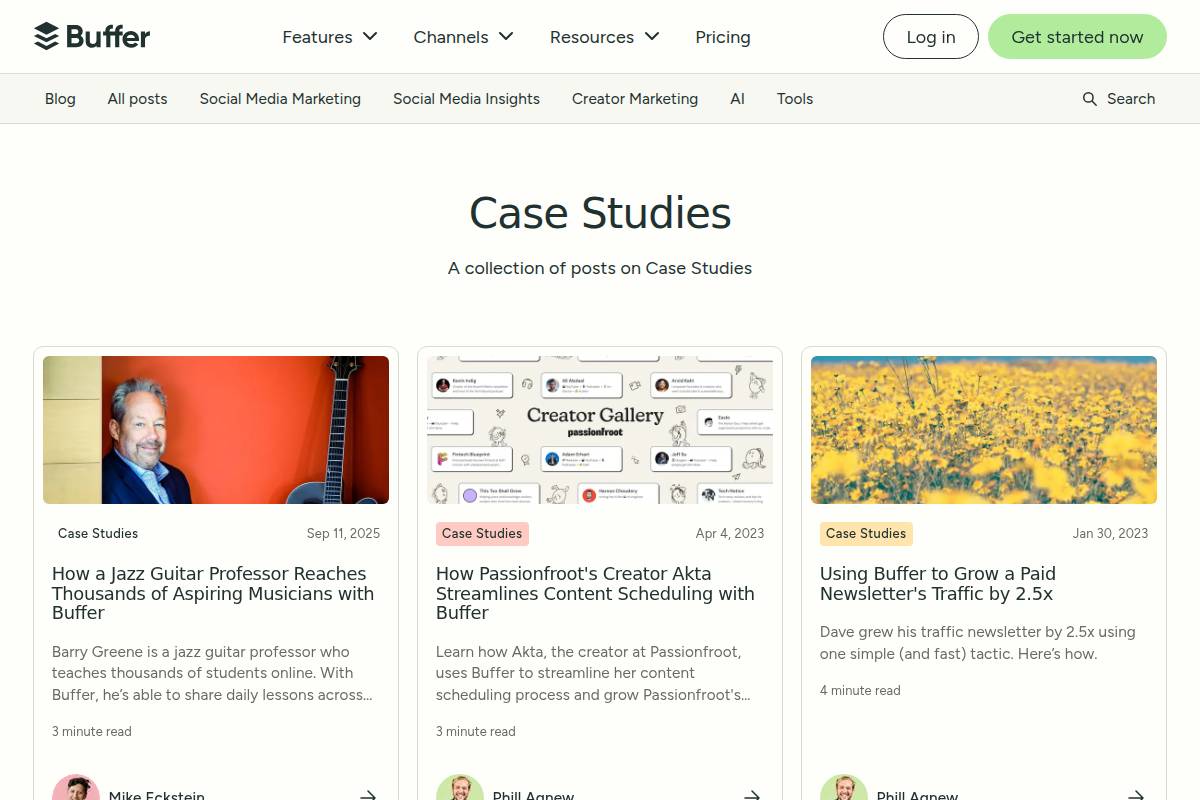
Task: Switch to the All posts section
Action: click(137, 98)
